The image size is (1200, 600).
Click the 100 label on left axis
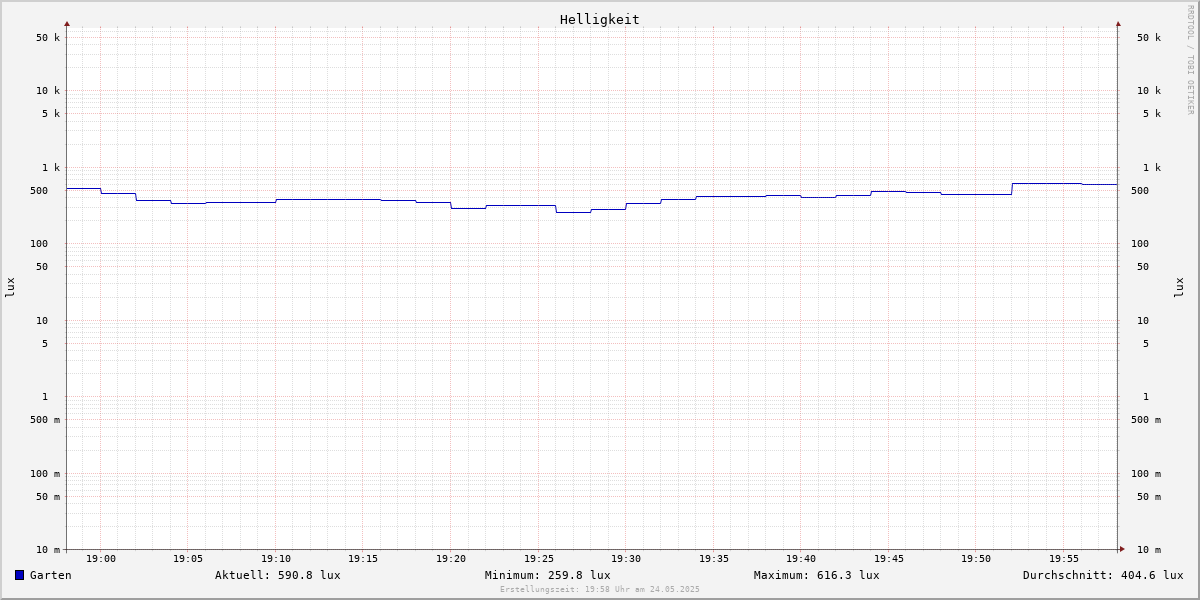pos(39,244)
